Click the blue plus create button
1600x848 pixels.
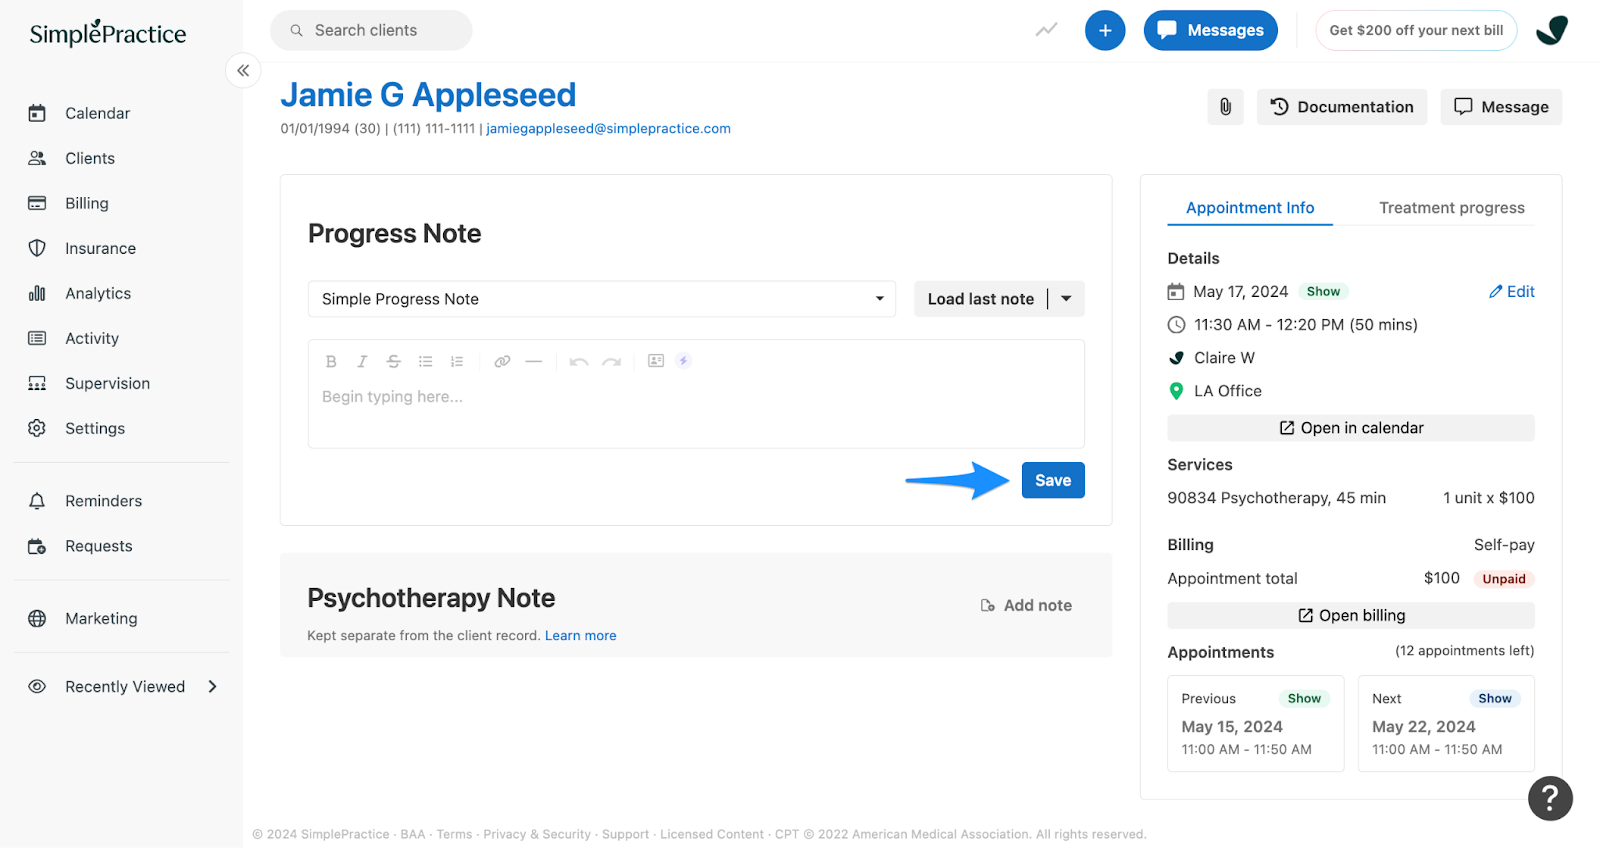[1105, 30]
